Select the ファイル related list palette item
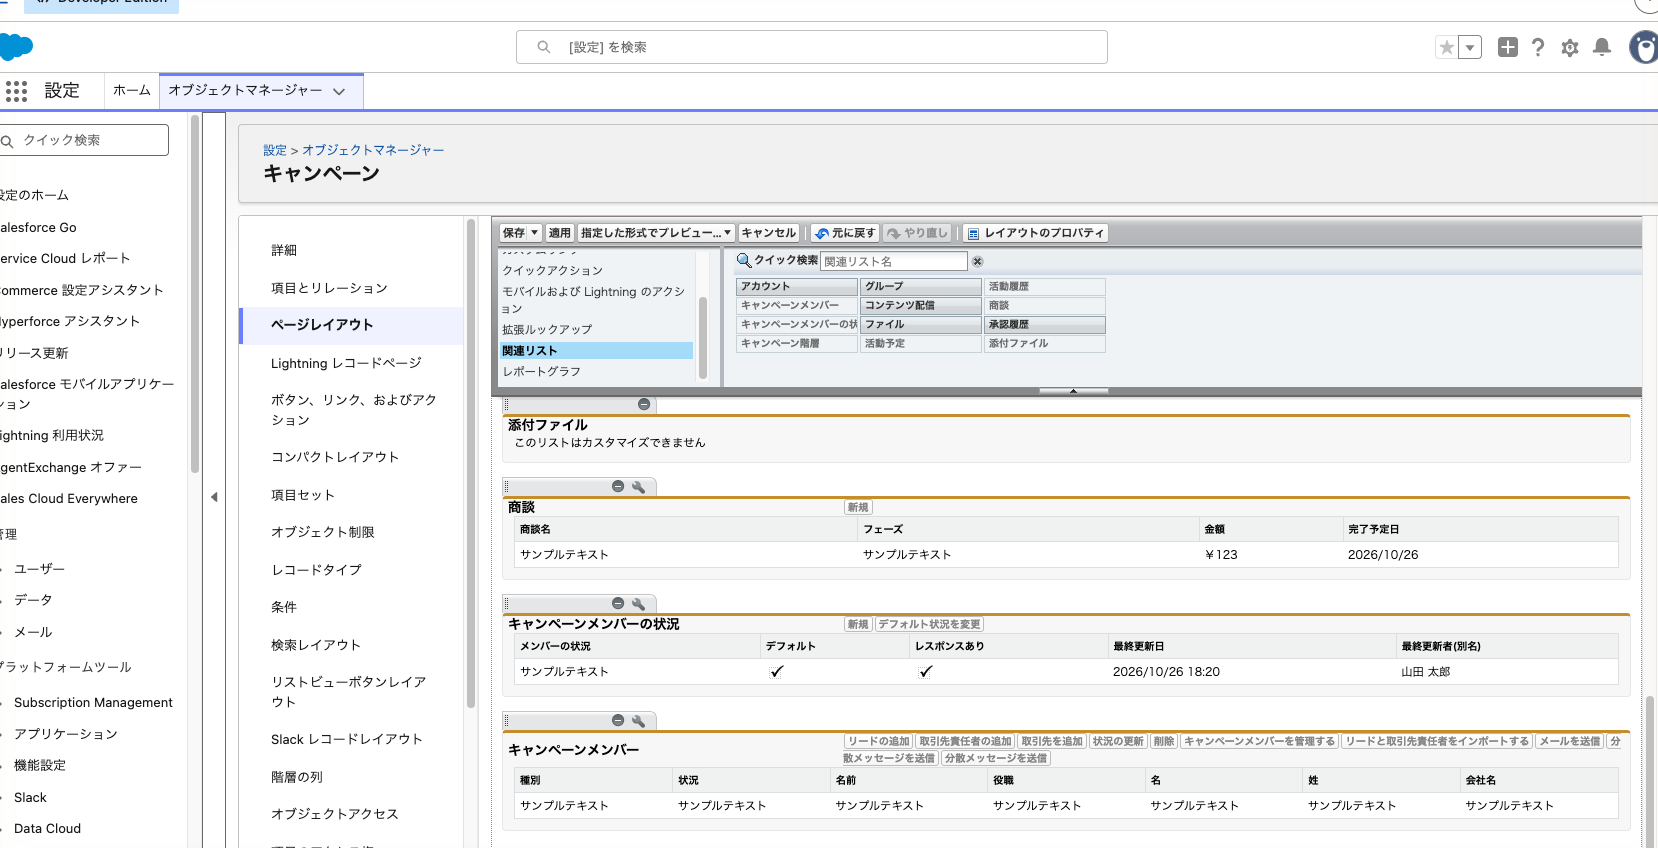The image size is (1658, 848). [x=921, y=325]
